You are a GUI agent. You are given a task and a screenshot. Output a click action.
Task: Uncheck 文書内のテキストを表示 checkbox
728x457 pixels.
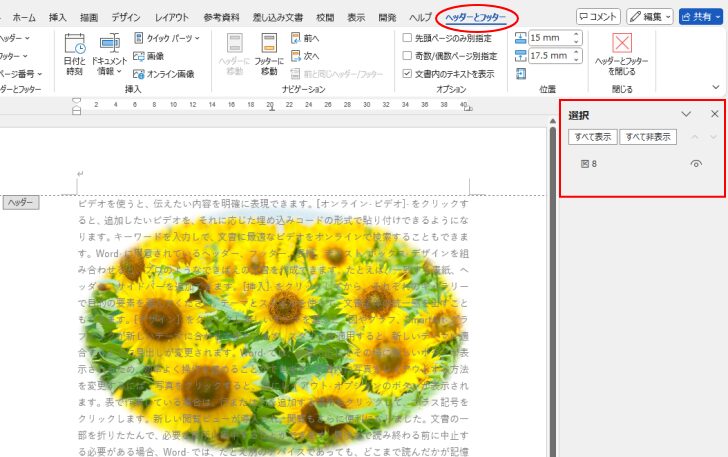coord(407,73)
